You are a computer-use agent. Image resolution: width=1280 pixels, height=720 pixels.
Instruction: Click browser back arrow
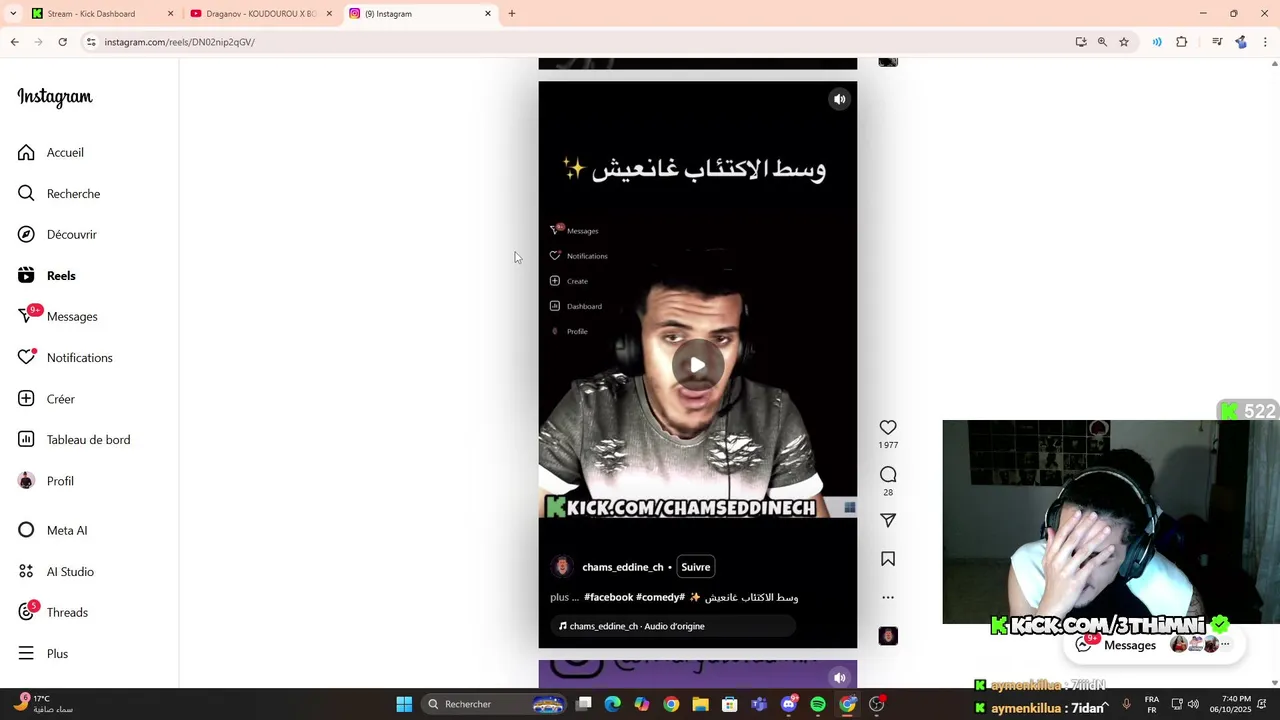pyautogui.click(x=14, y=42)
